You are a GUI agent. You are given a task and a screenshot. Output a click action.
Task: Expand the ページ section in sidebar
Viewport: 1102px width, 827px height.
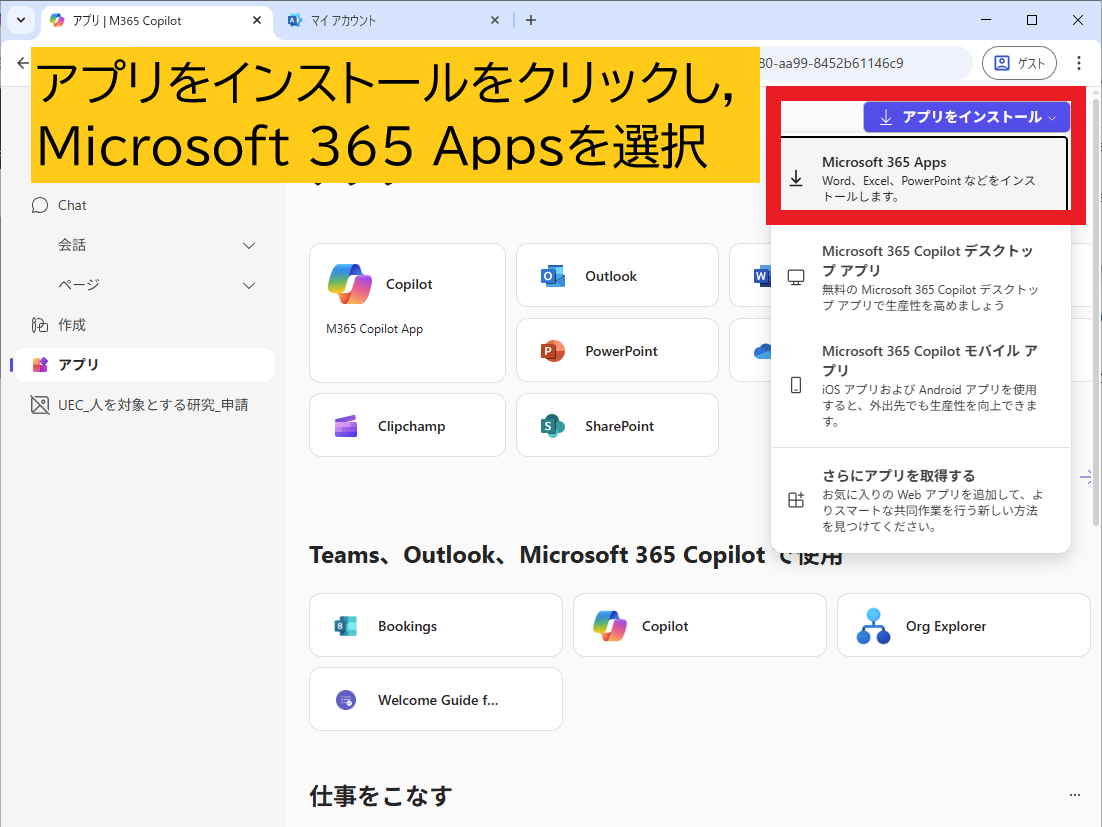point(249,286)
